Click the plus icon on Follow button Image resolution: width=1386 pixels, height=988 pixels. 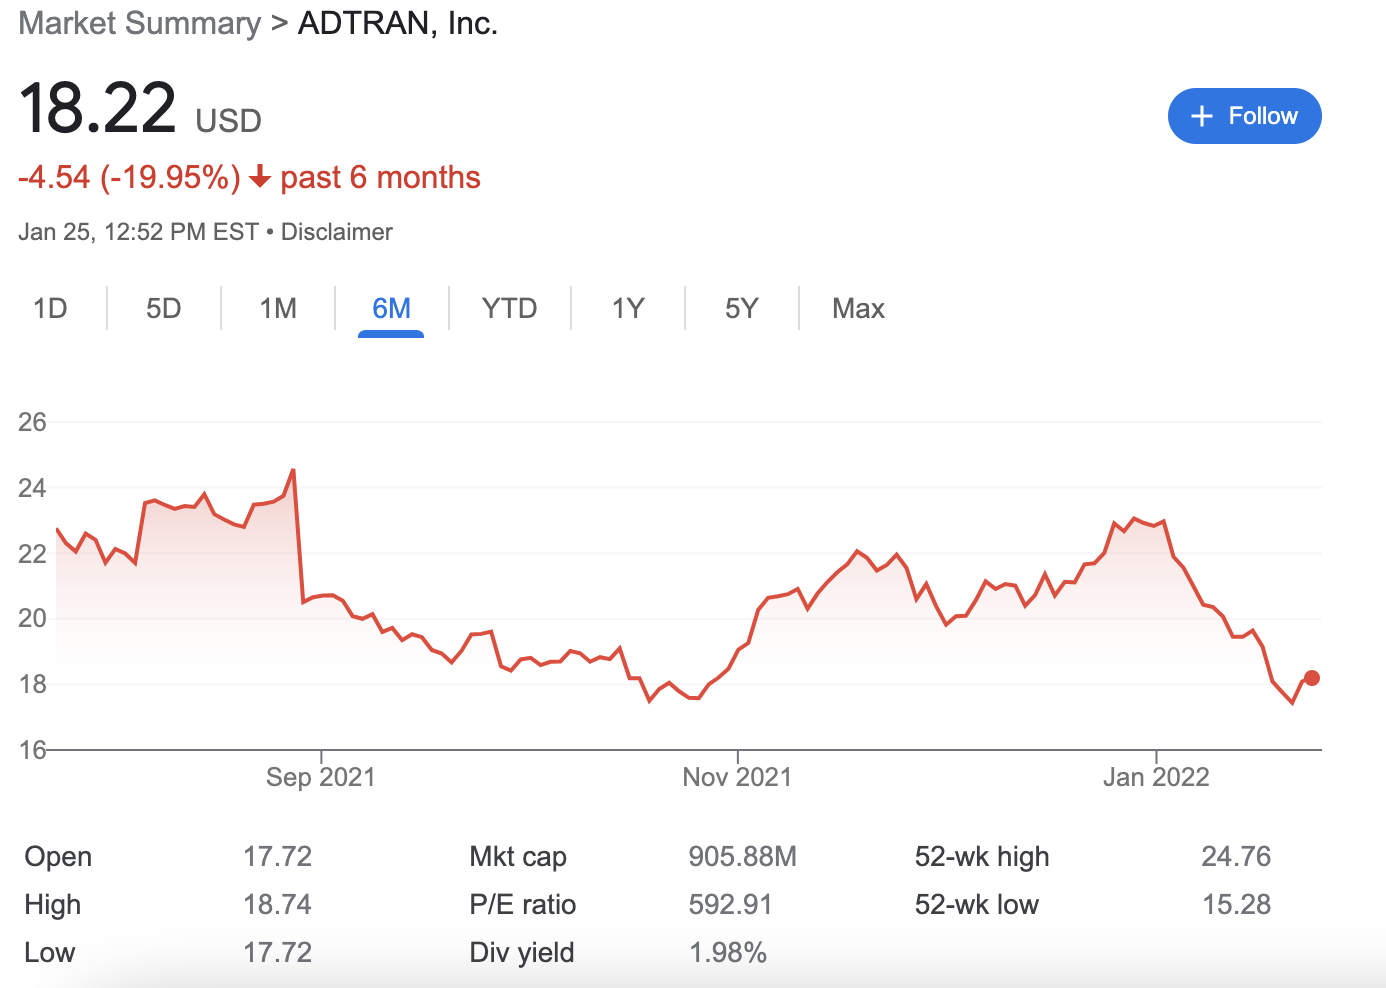(1202, 116)
